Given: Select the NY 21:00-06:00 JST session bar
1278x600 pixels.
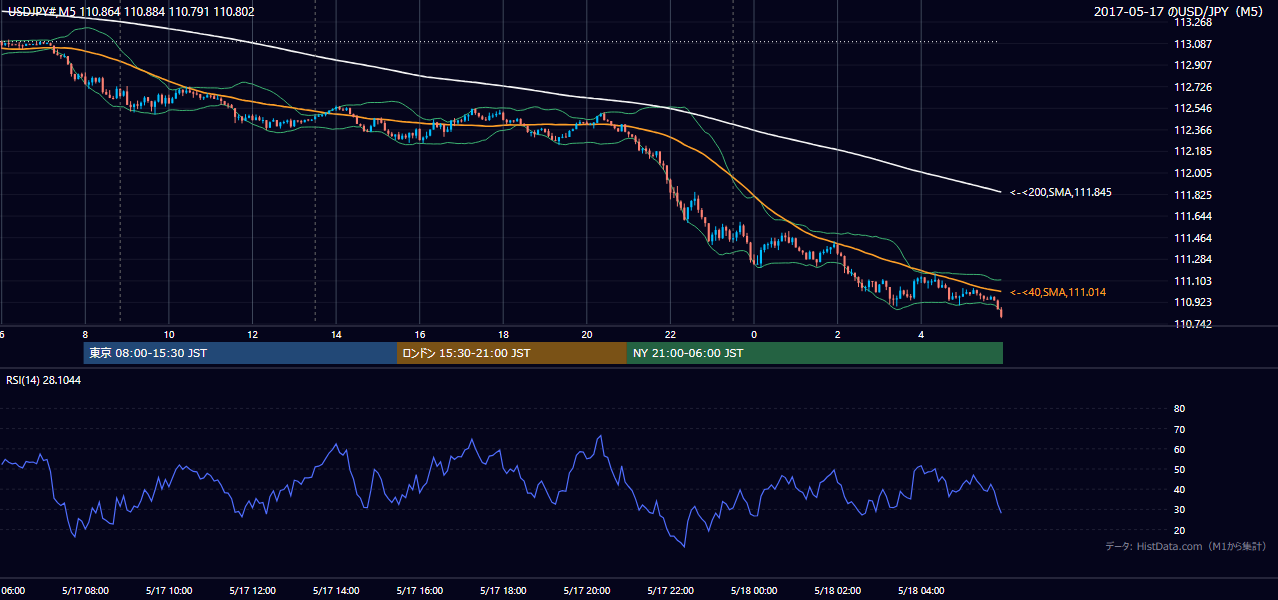Looking at the screenshot, I should (815, 353).
